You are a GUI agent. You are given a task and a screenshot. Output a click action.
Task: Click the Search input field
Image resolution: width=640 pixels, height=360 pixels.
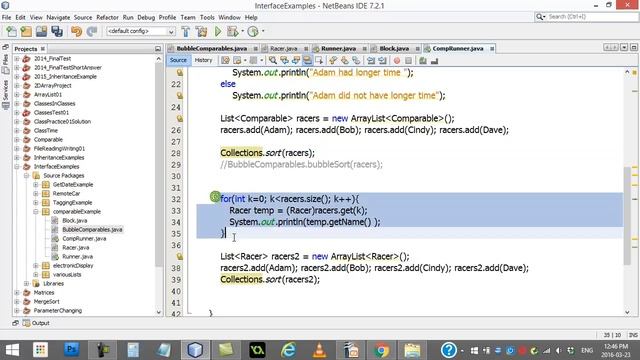586,17
